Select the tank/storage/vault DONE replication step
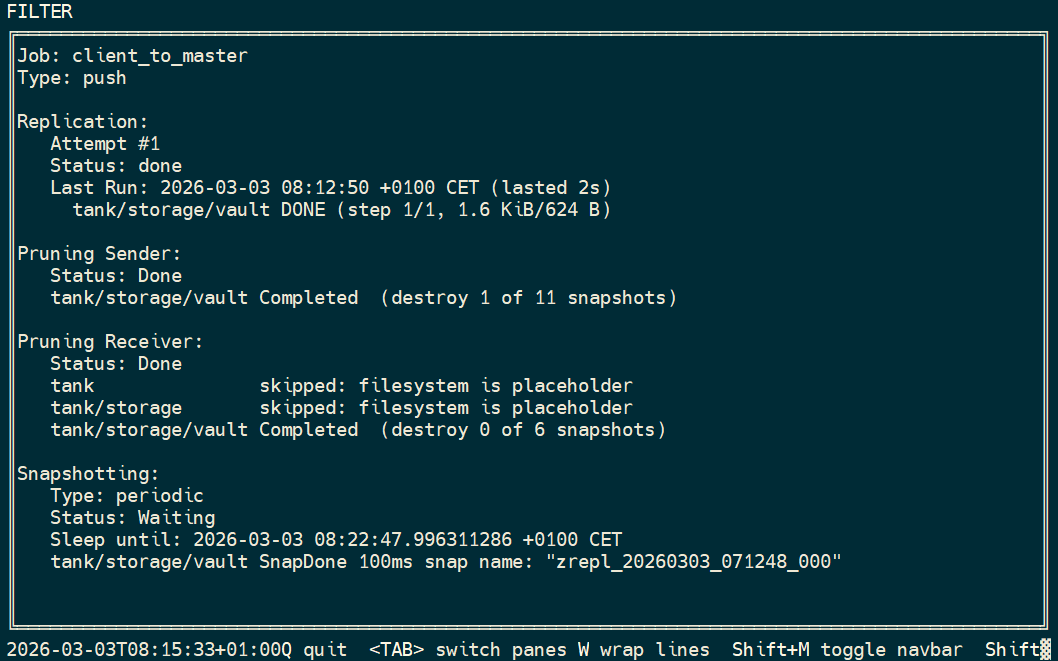The height and width of the screenshot is (661, 1058). point(341,210)
